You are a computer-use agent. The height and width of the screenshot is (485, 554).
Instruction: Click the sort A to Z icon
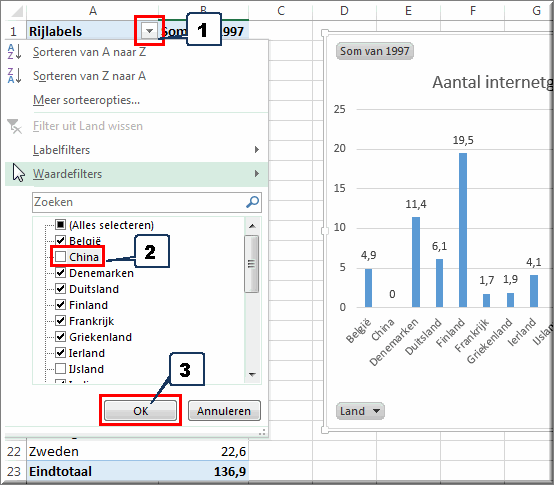pos(14,52)
